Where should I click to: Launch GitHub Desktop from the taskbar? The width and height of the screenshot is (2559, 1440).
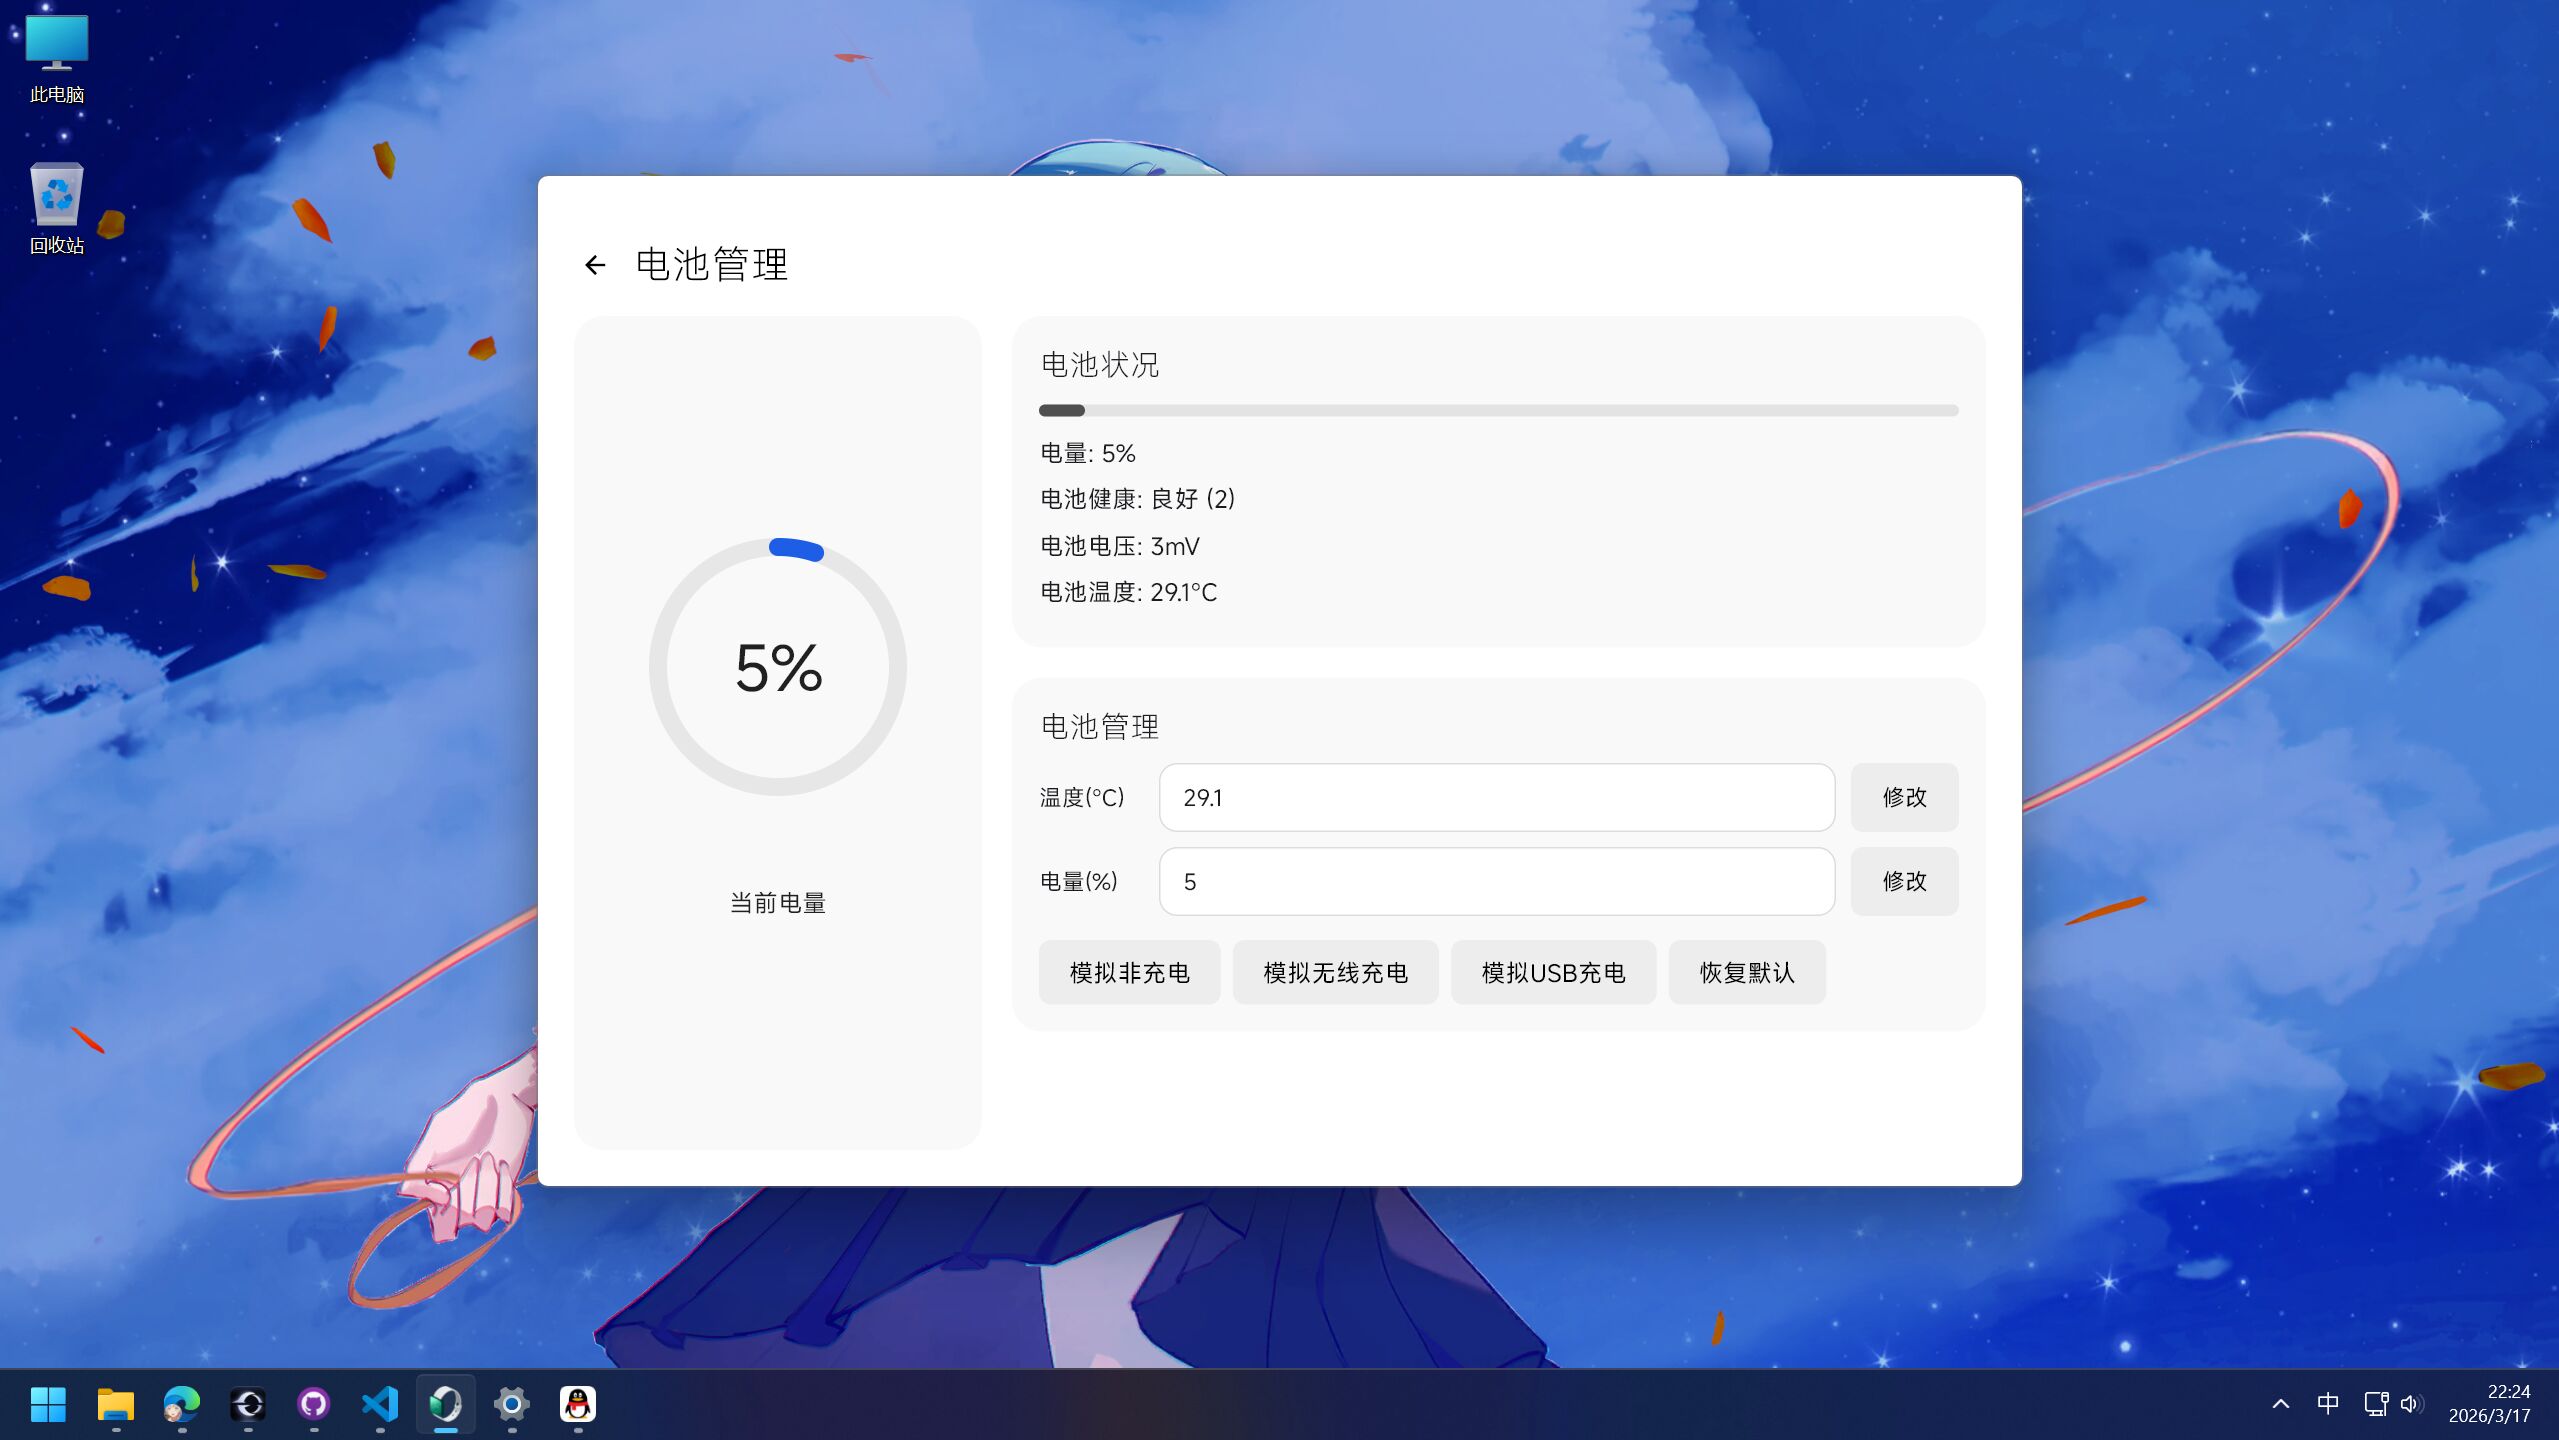click(x=314, y=1404)
